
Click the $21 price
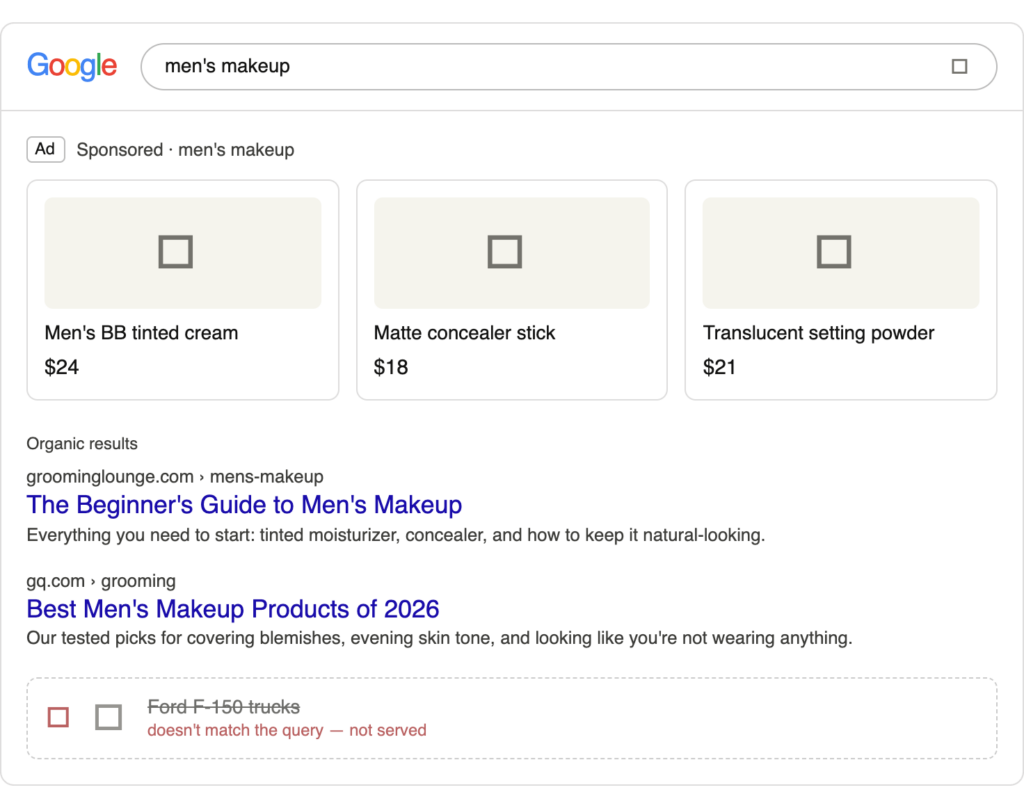click(719, 367)
